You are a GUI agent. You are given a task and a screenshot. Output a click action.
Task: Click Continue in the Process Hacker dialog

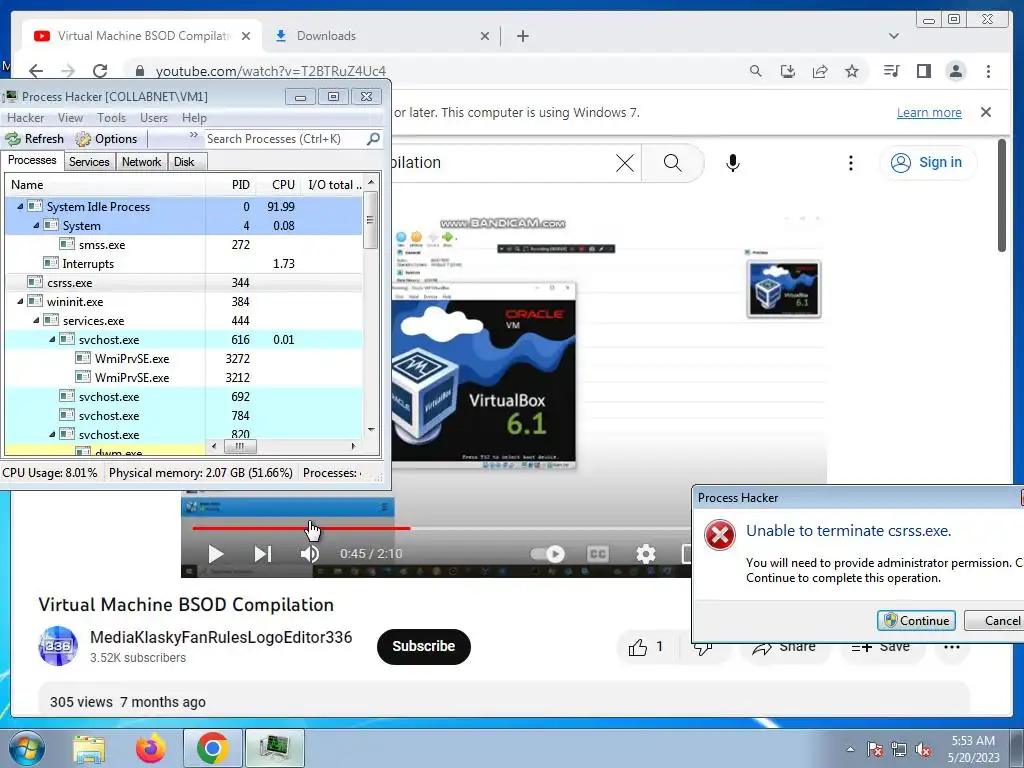pos(916,620)
